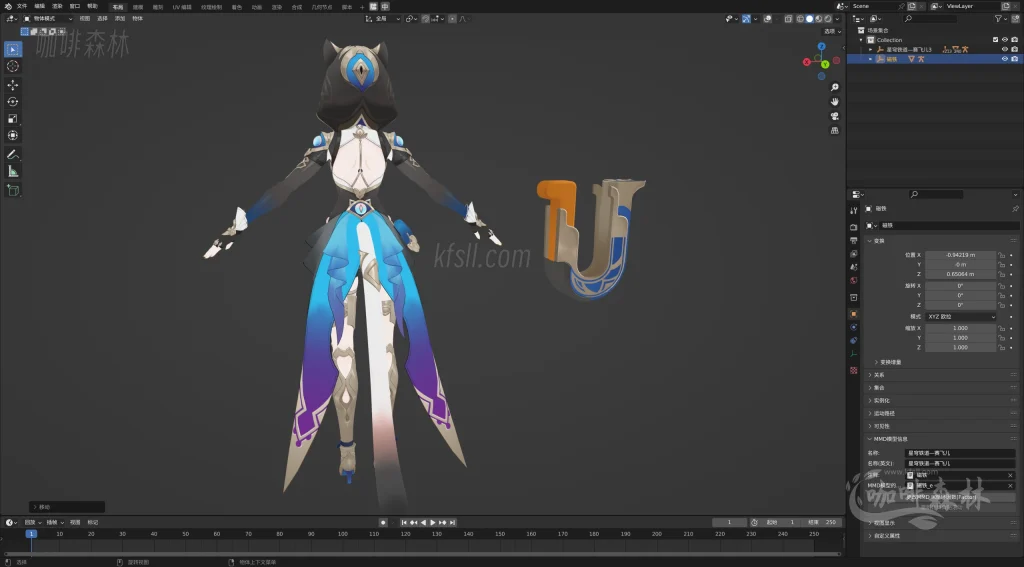Switch to the 几何节点 workspace tab
1024x567 pixels.
tap(321, 7)
